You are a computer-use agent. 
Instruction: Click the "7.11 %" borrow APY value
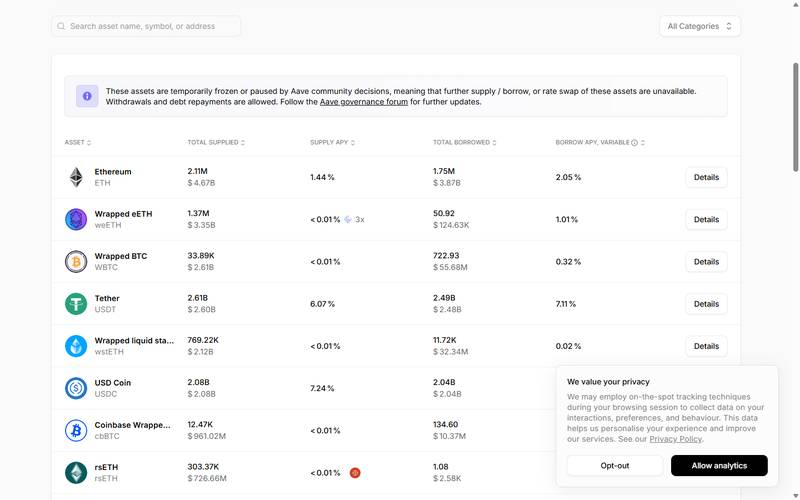[566, 304]
